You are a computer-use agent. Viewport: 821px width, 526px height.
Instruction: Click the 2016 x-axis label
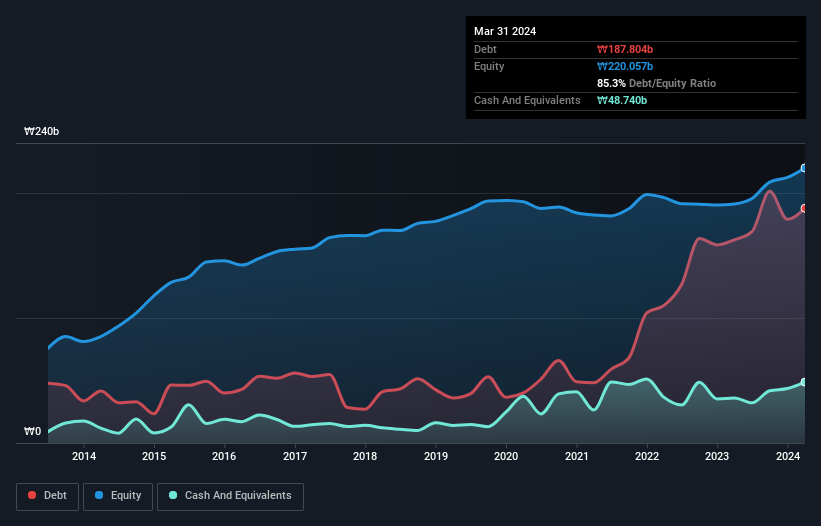click(224, 456)
